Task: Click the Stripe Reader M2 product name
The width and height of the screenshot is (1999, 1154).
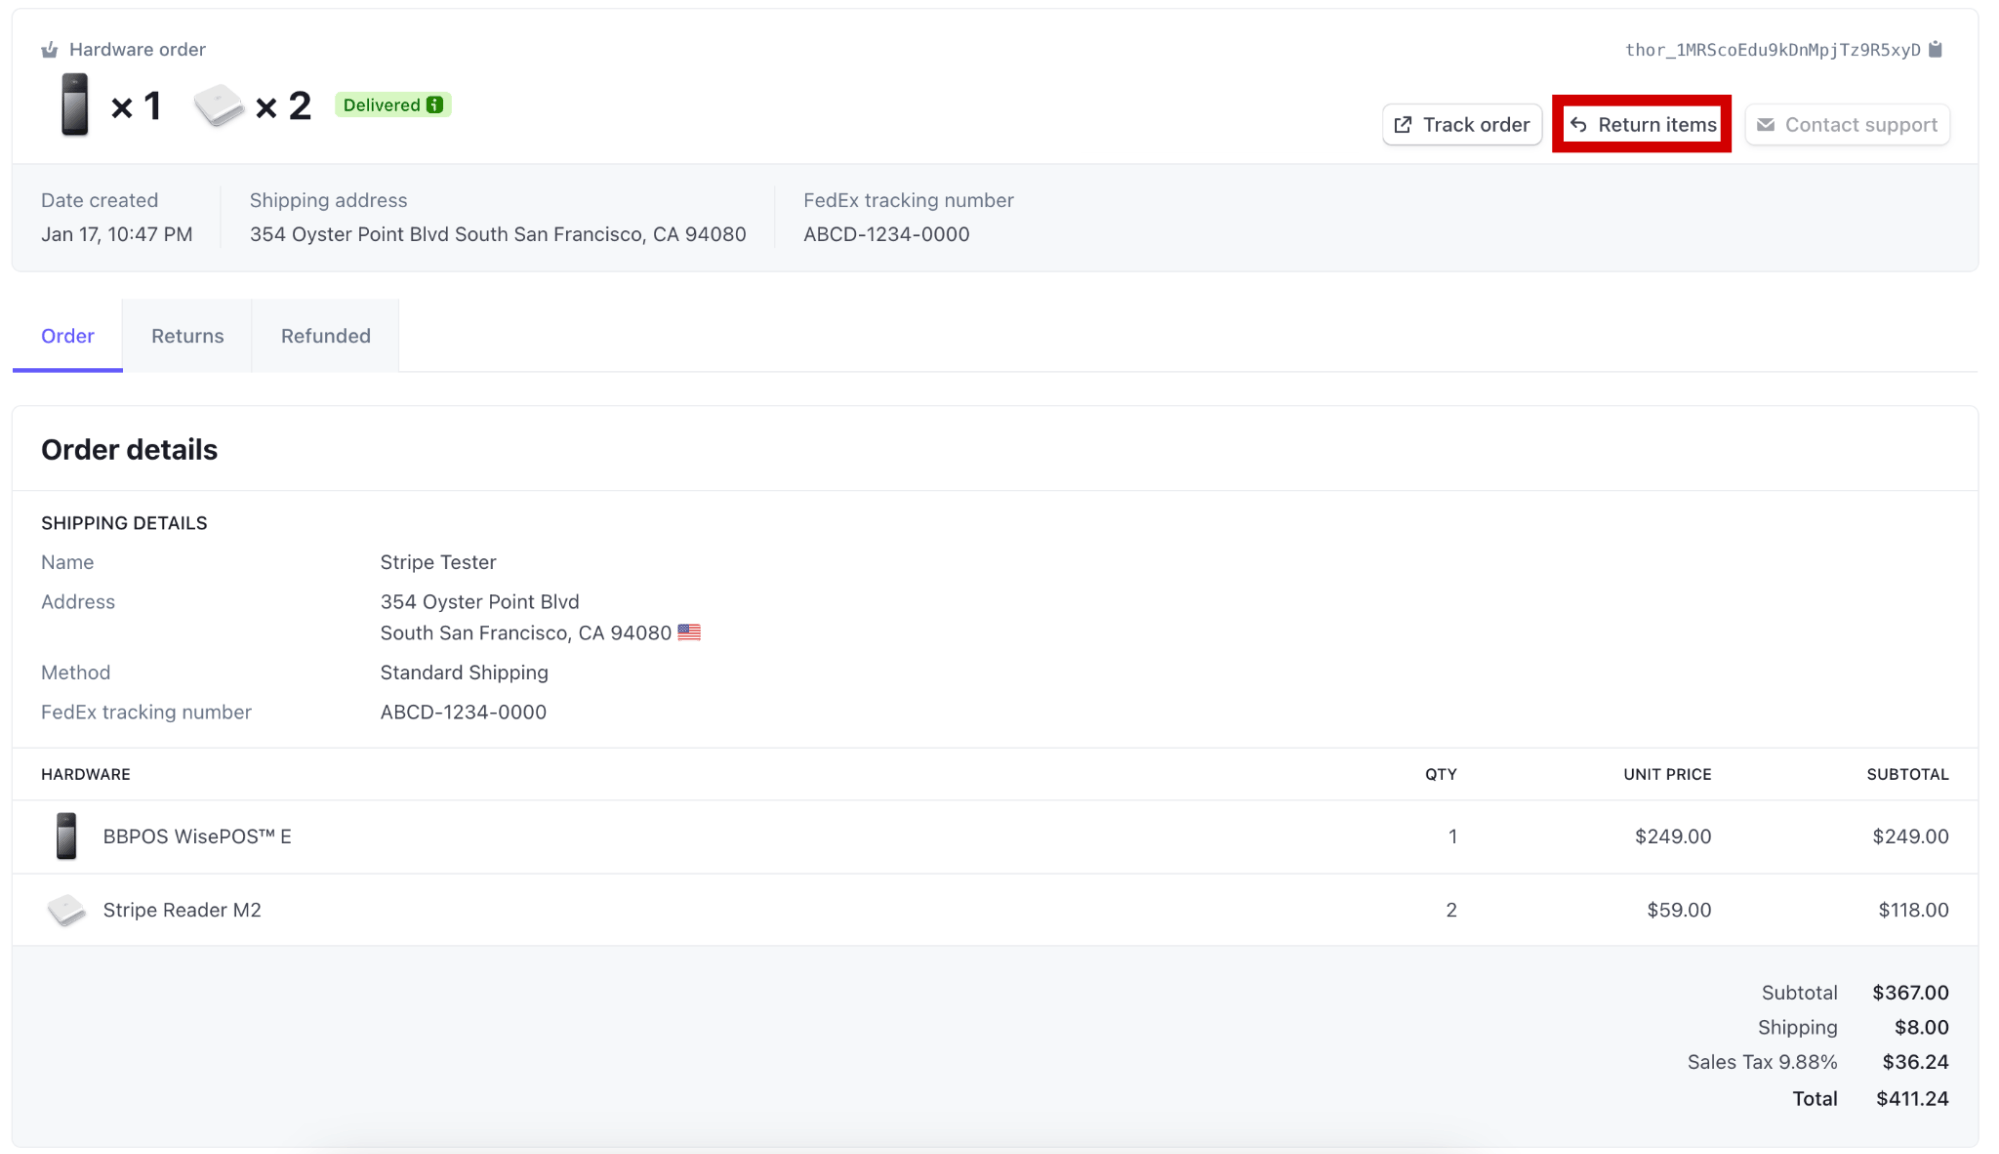Action: [x=182, y=910]
